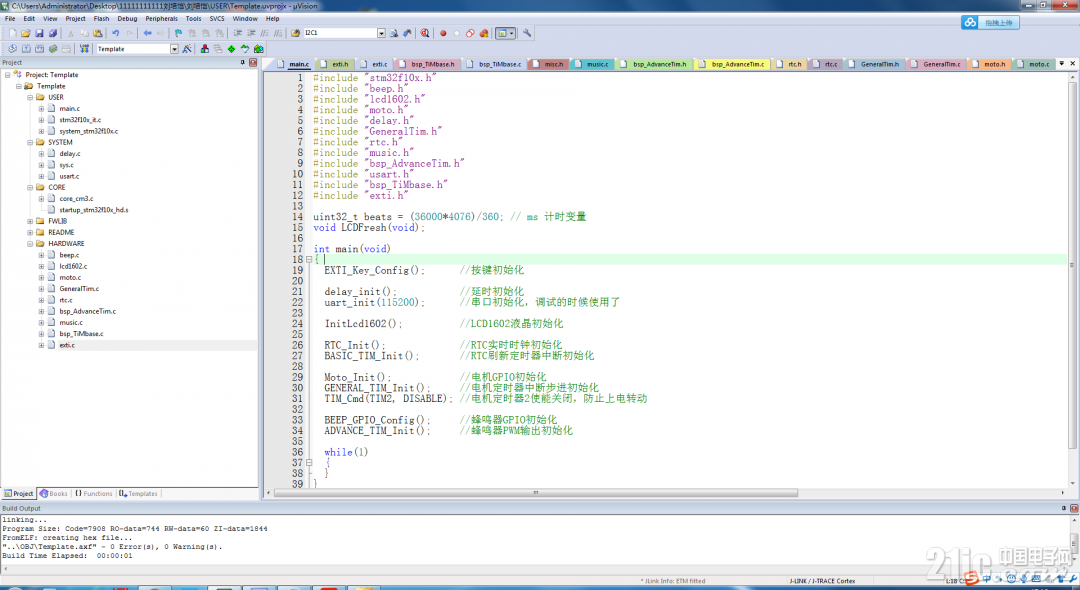
Task: Click the Batch Build icon
Action: click(x=52, y=49)
